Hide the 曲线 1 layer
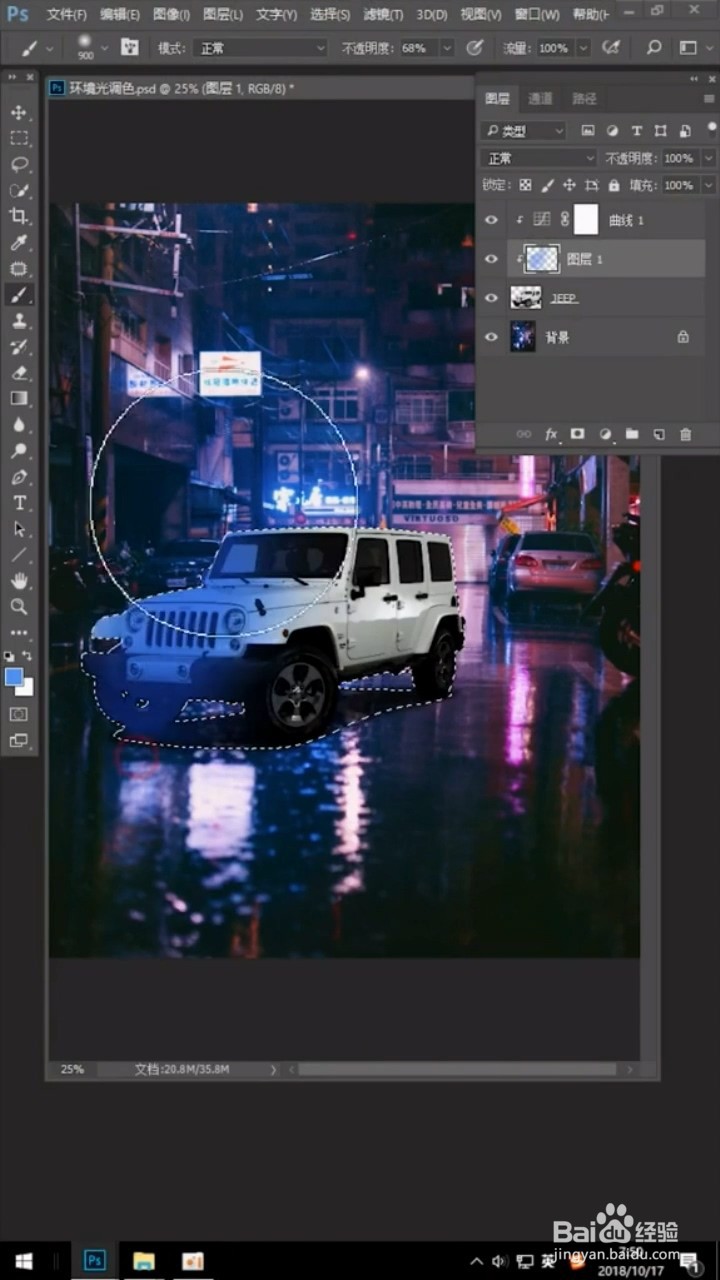This screenshot has height=1280, width=720. [491, 220]
